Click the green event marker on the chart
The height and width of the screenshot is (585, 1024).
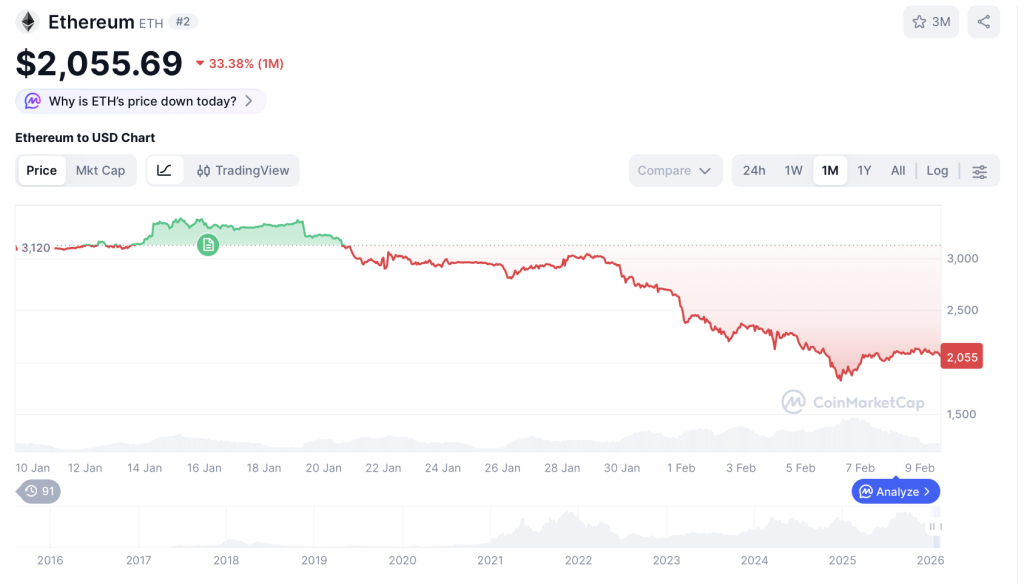pos(208,245)
